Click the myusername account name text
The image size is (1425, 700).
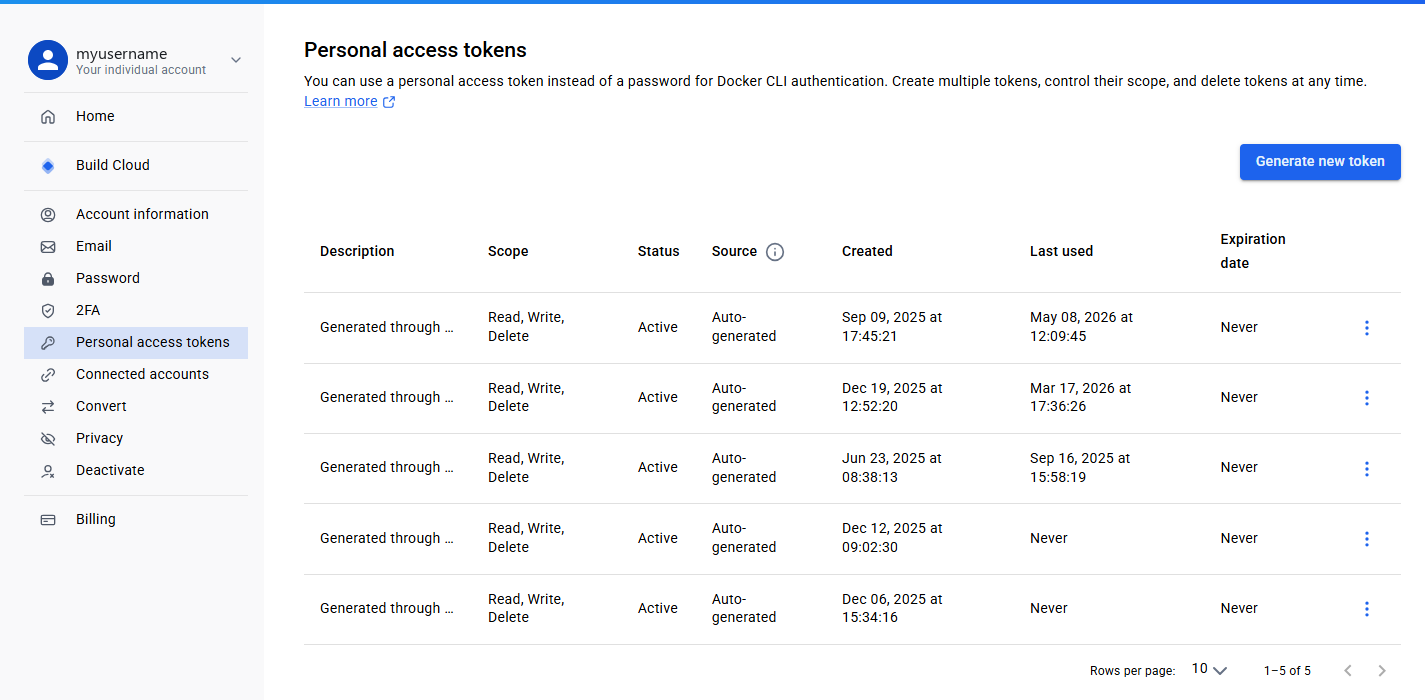pyautogui.click(x=121, y=54)
